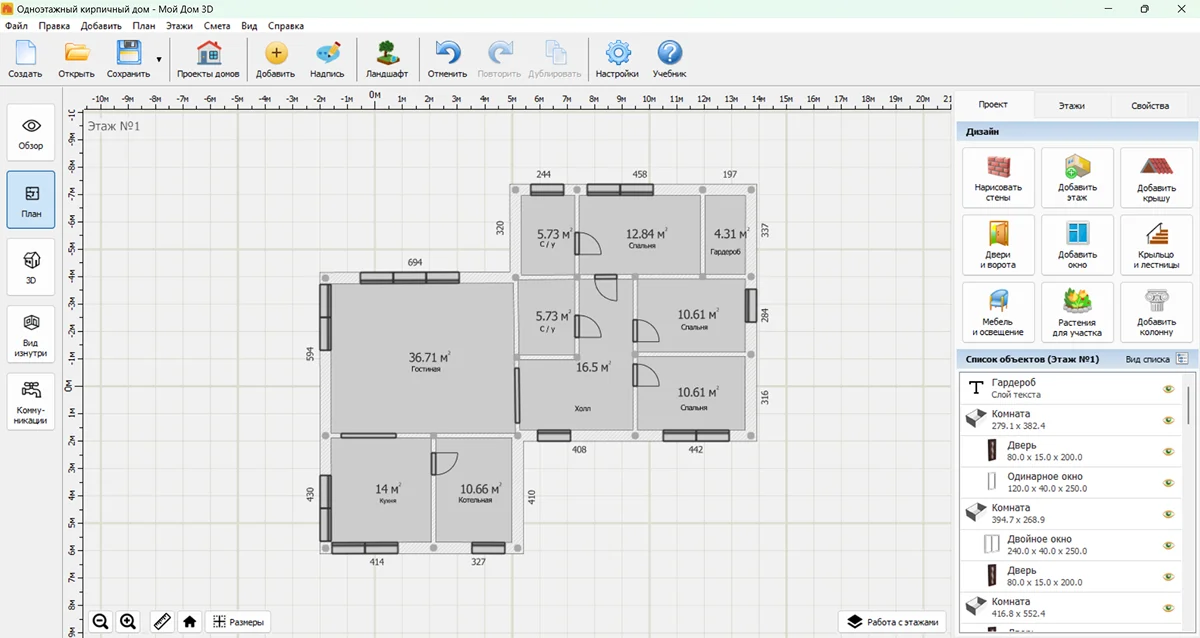Click Добавить крышу roof tool
Screen dimensions: 1200x638
coord(1156,178)
